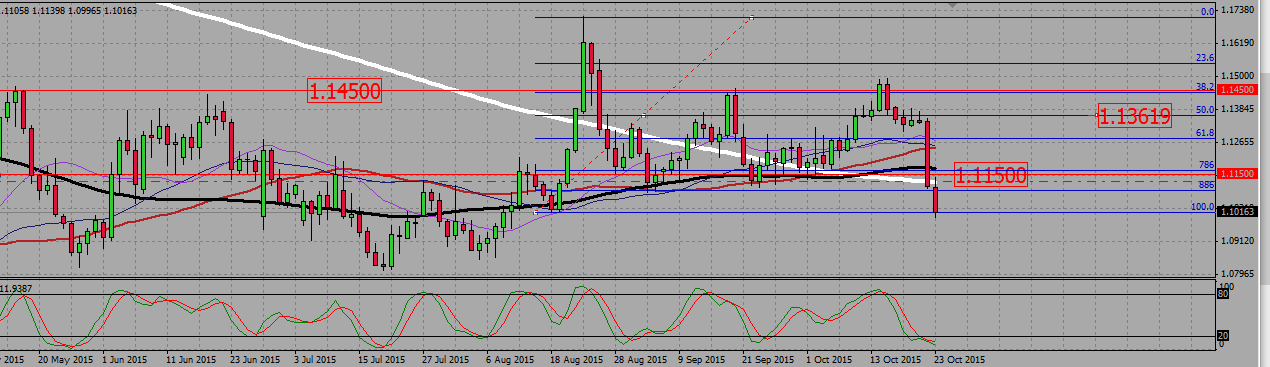The width and height of the screenshot is (1270, 367).
Task: Click the 23.6 Fibonacci level label
Action: (x=1205, y=58)
